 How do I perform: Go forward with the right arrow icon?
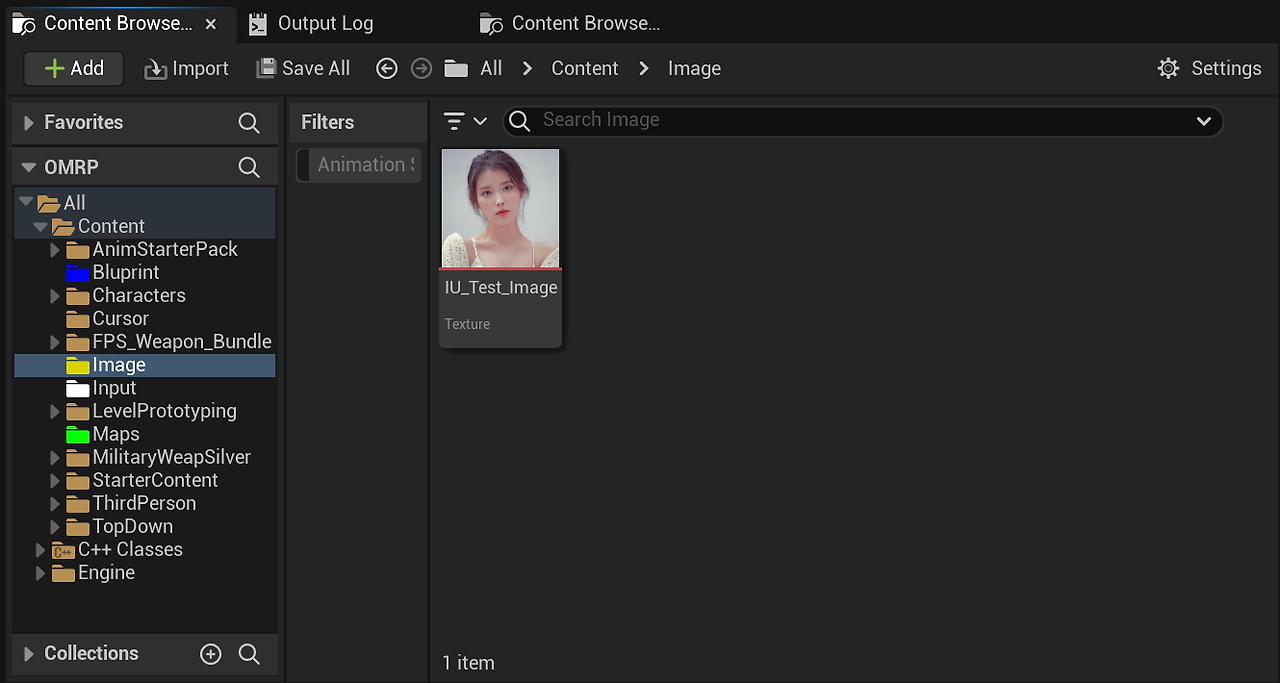[422, 68]
